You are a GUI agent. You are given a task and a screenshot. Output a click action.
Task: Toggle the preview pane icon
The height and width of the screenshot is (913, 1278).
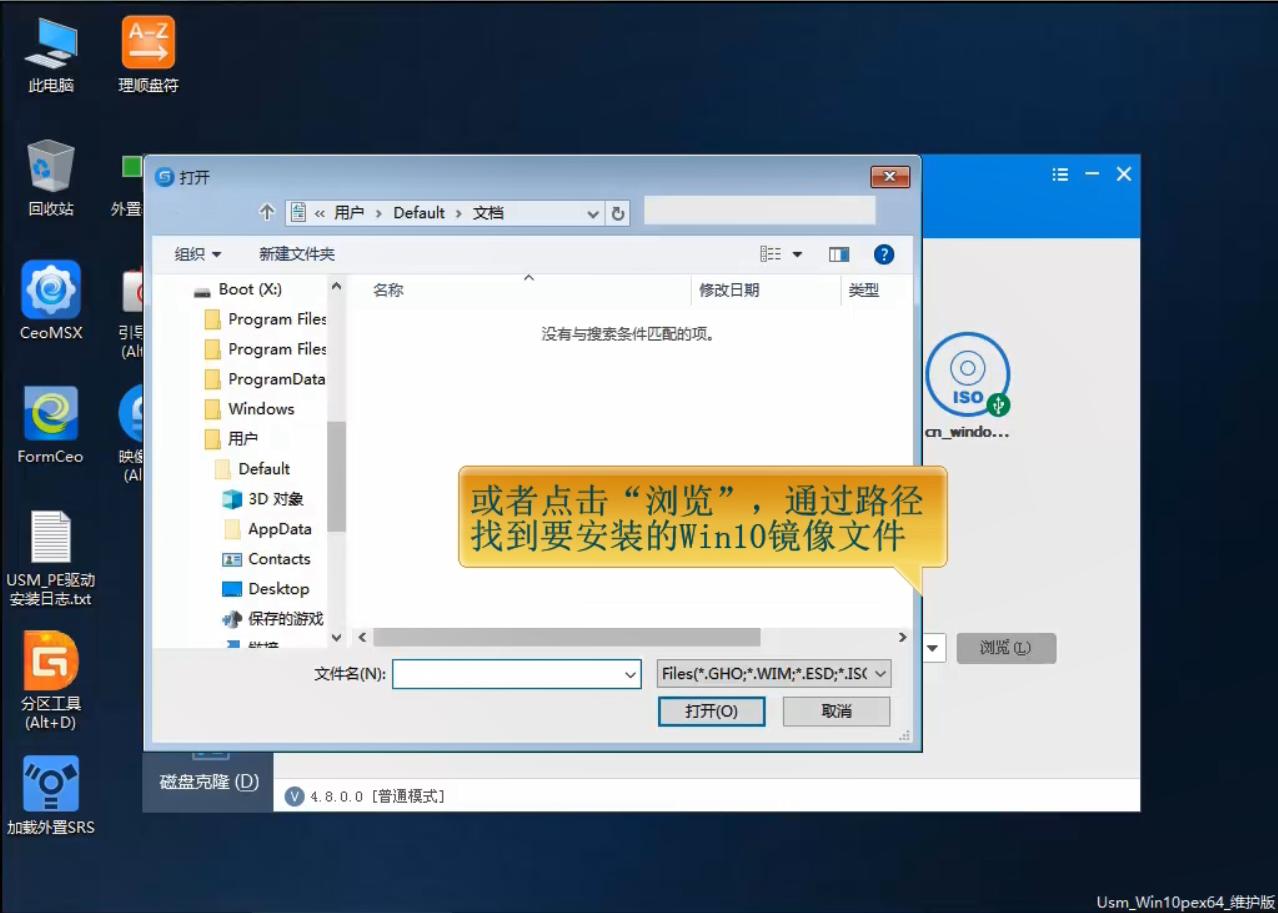[x=839, y=255]
